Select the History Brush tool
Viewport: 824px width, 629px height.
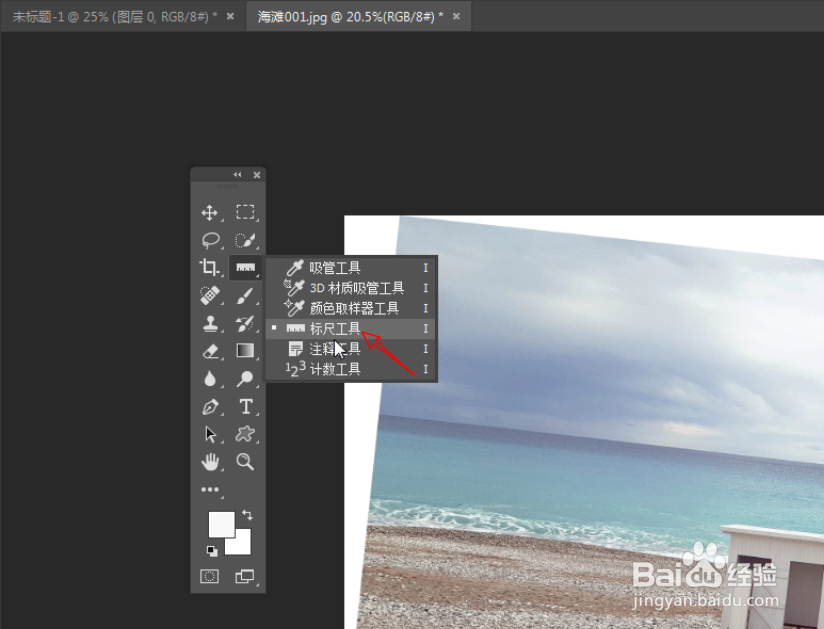(245, 323)
